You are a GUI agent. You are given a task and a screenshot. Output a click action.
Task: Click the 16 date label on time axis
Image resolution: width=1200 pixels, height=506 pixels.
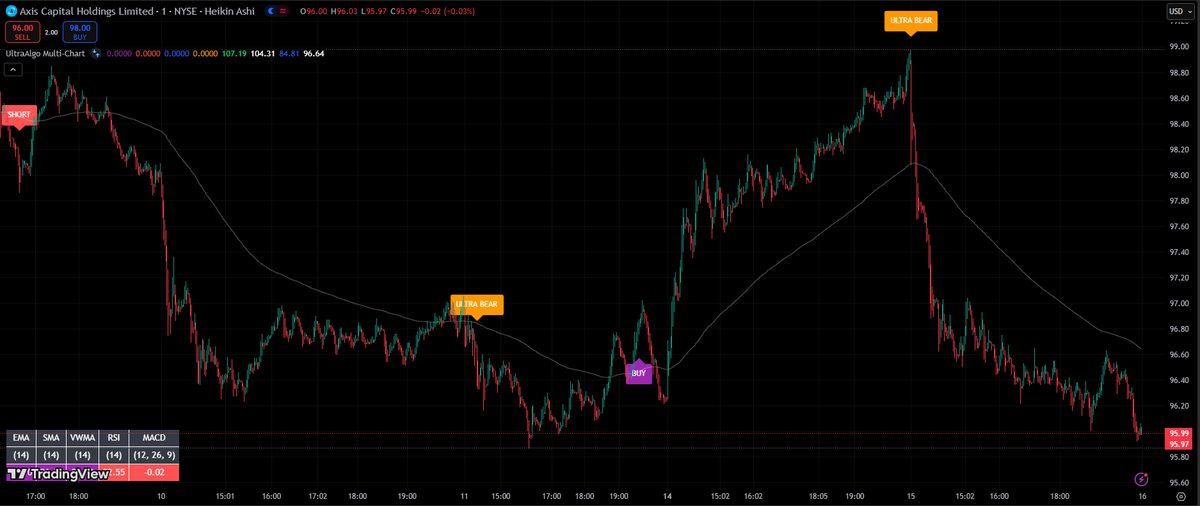click(1142, 495)
